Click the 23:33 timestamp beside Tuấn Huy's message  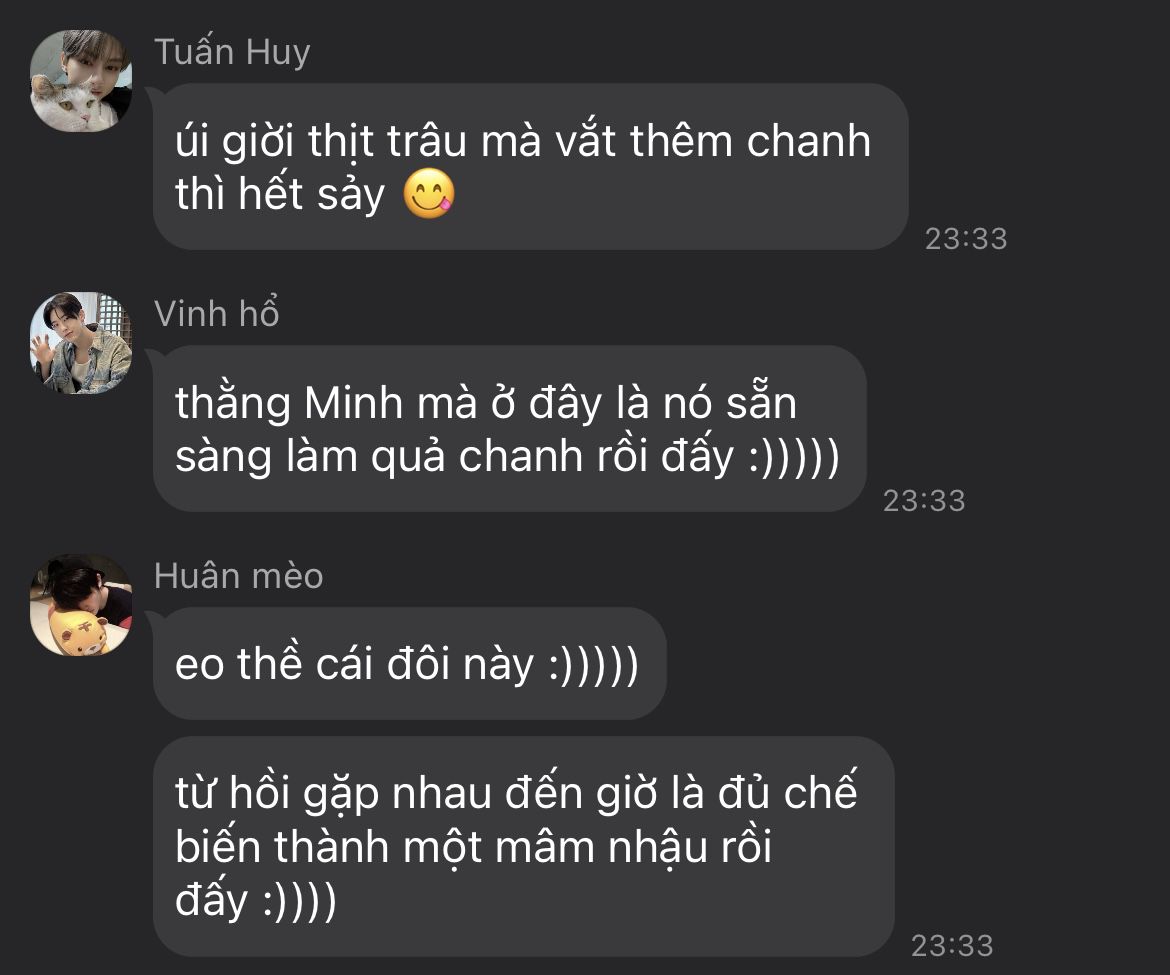point(966,239)
